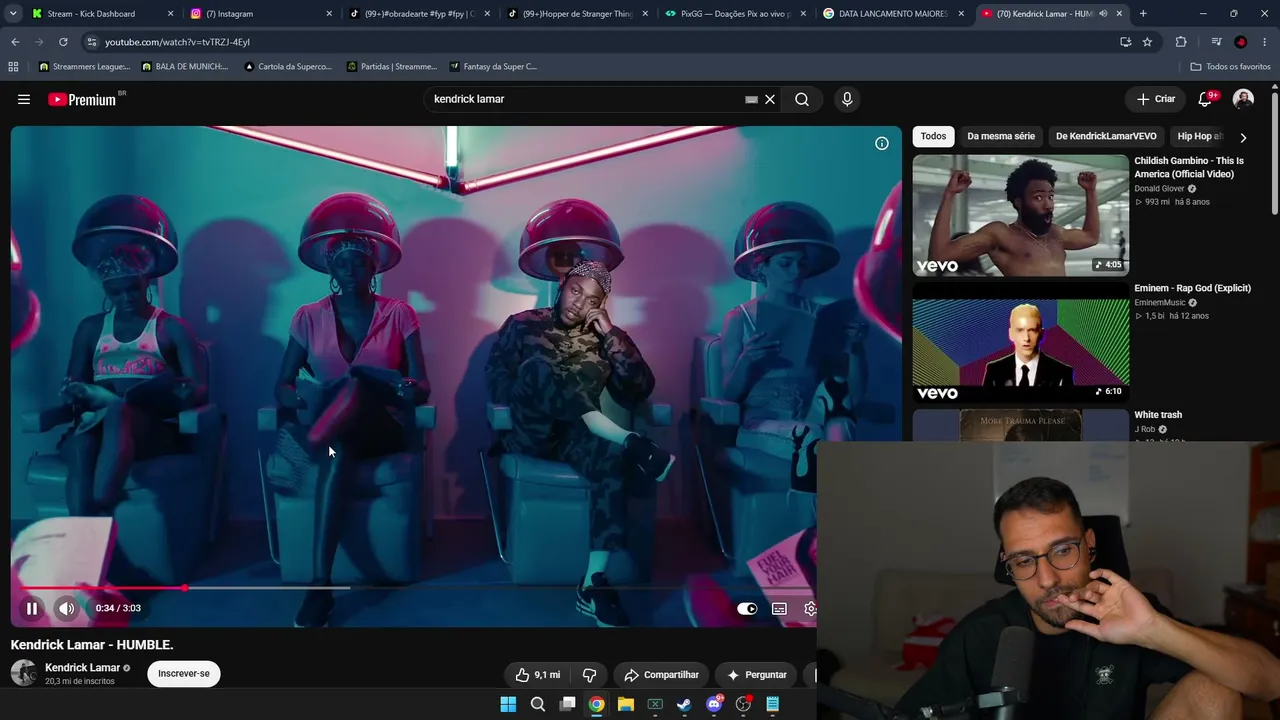
Task: Reload the page in Chrome
Action: coord(63,42)
